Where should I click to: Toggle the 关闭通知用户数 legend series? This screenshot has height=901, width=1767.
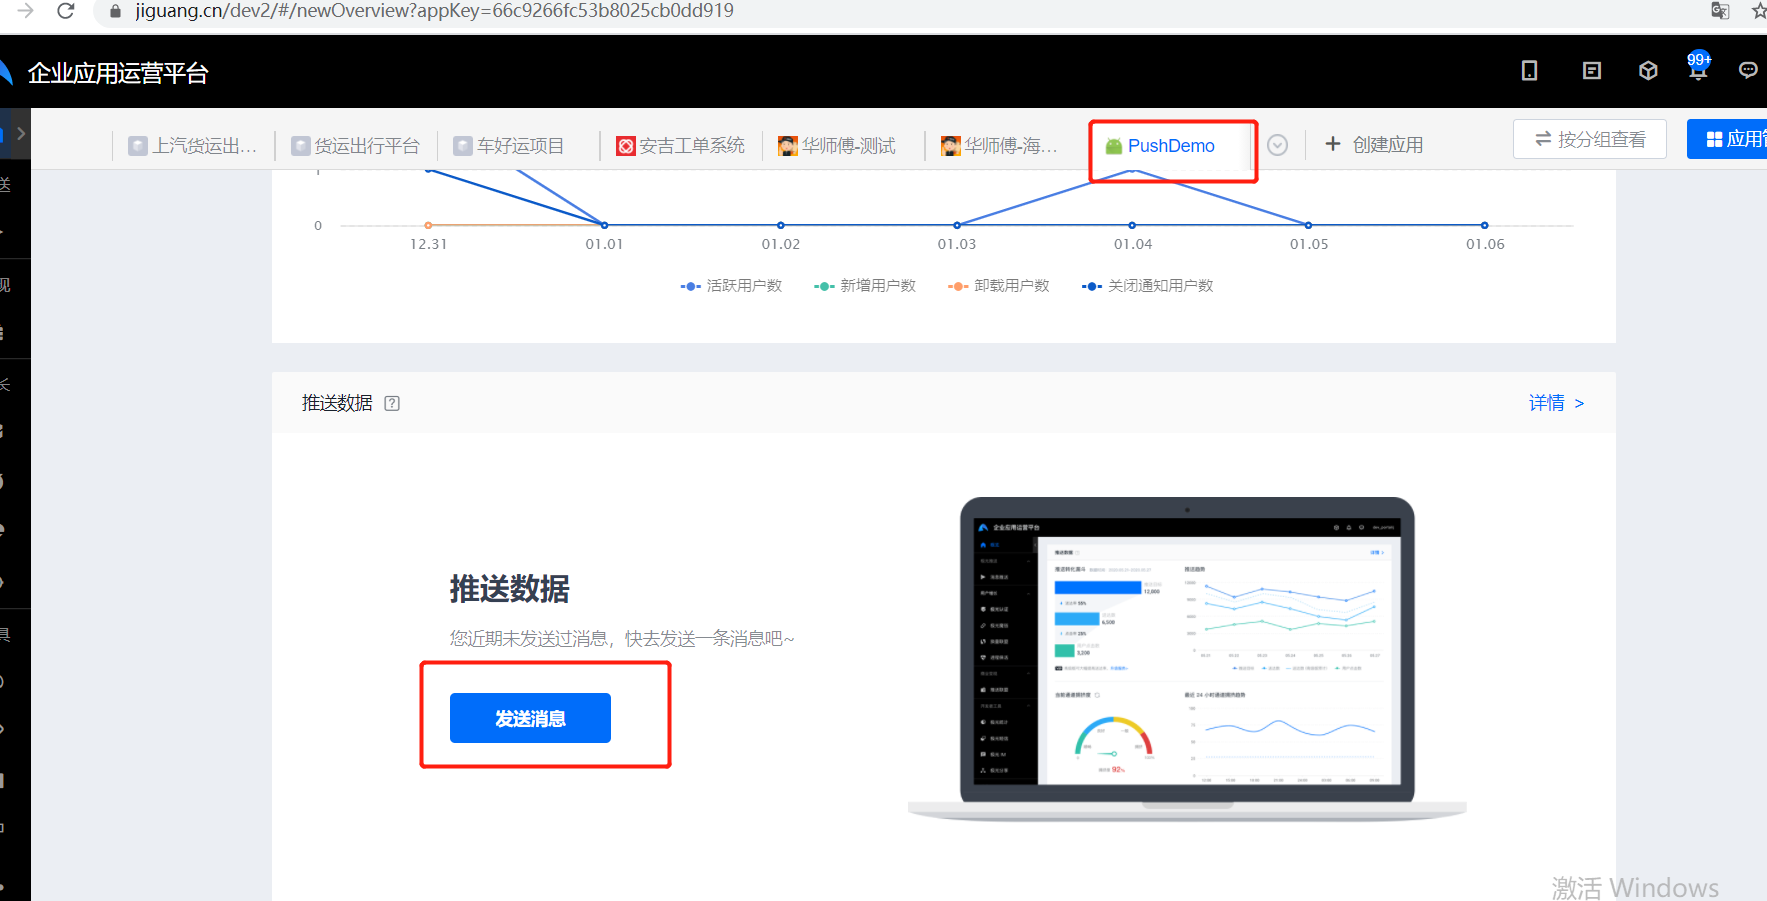[x=1148, y=286]
